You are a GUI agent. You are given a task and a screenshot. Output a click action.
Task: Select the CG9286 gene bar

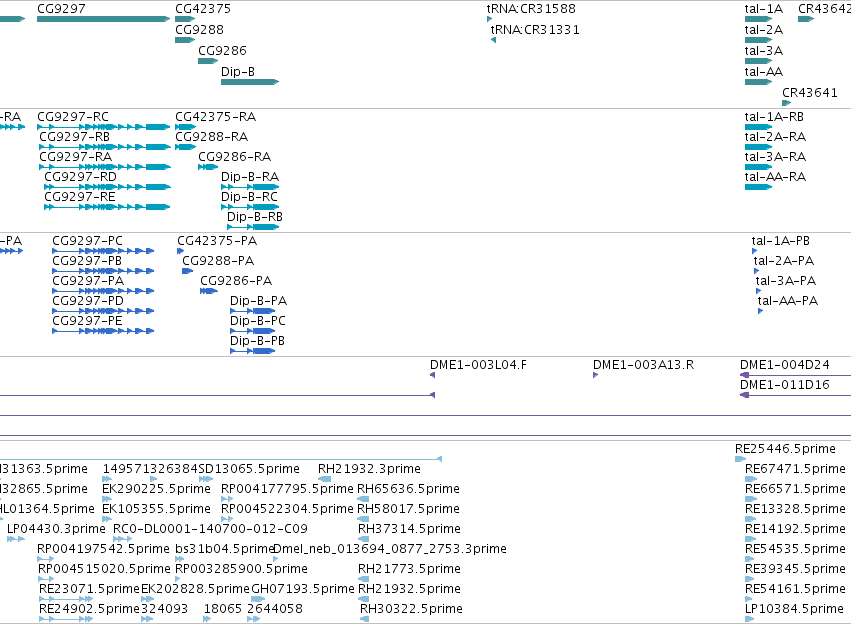[208, 61]
